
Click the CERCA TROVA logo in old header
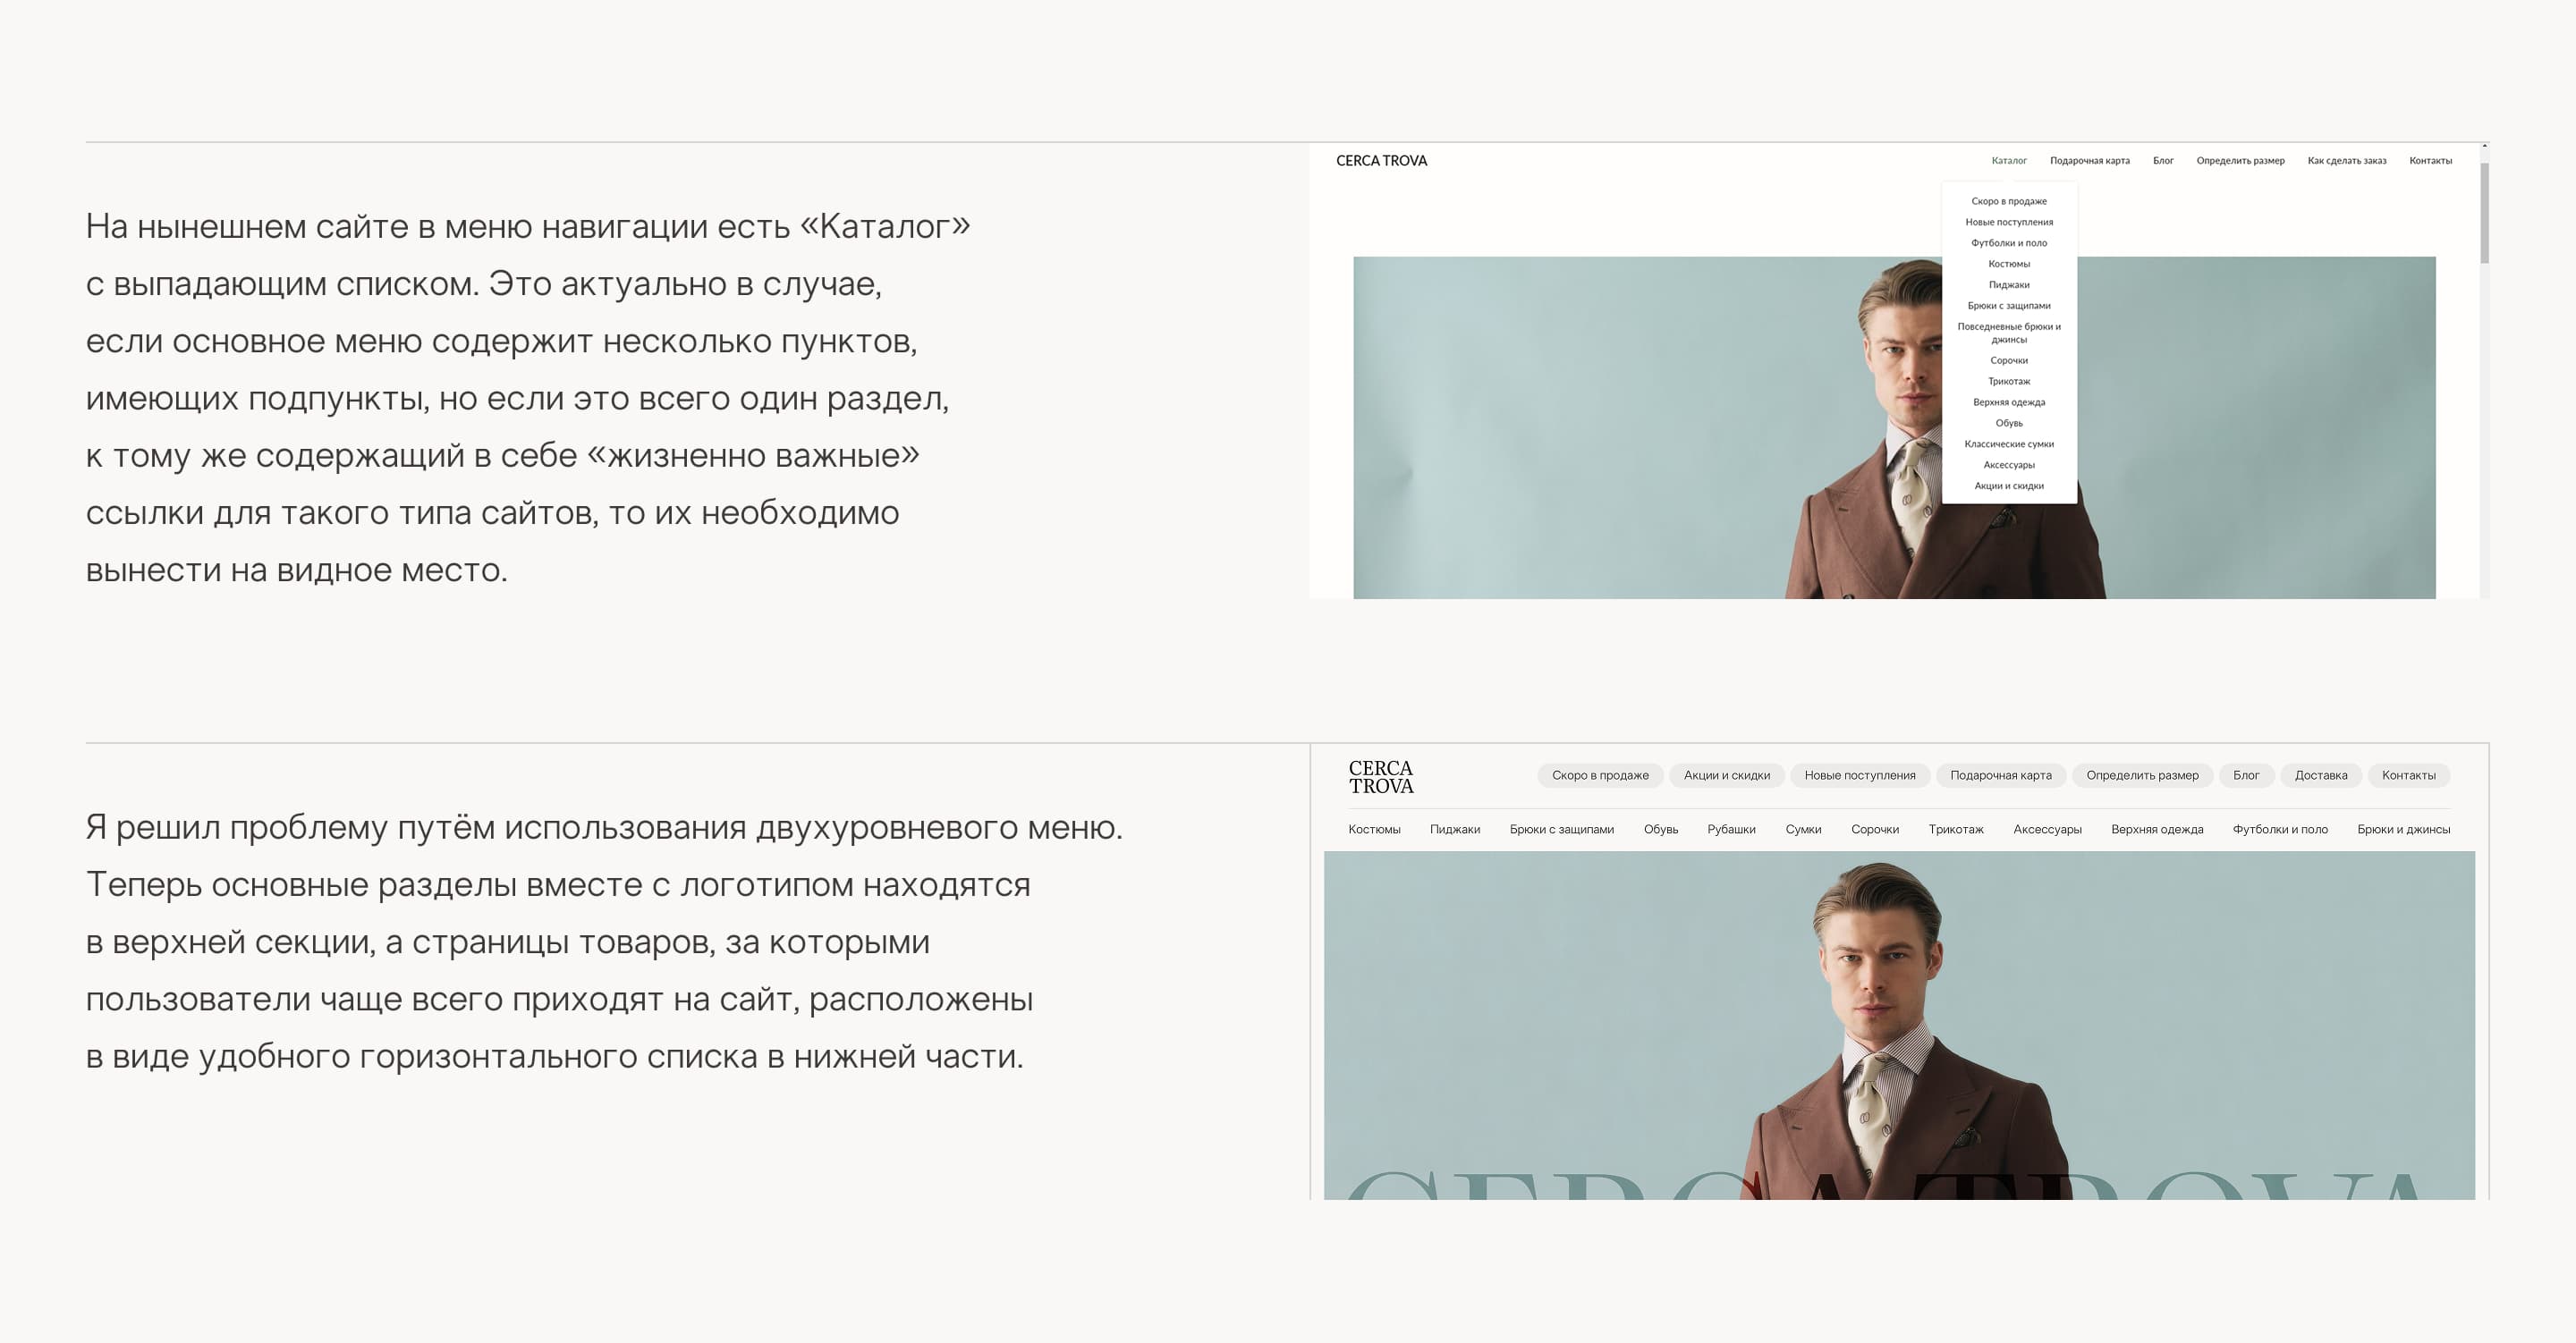[1381, 161]
